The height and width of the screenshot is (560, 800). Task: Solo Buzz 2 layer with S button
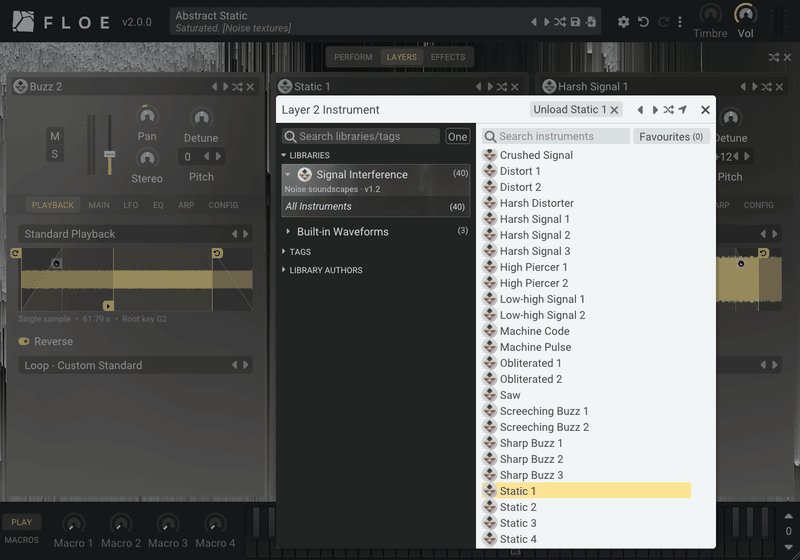55,154
